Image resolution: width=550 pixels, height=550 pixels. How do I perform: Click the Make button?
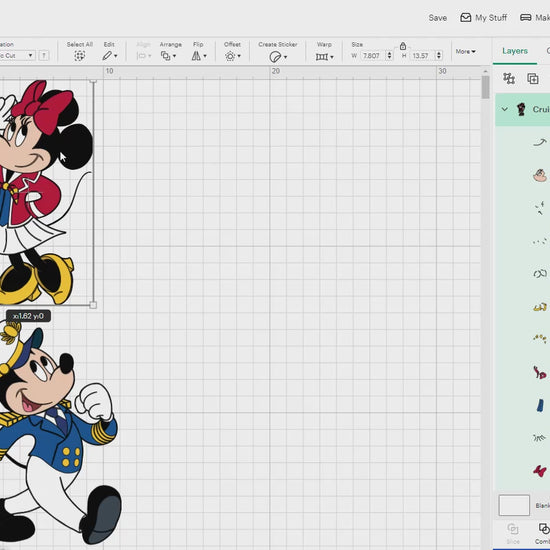point(535,18)
